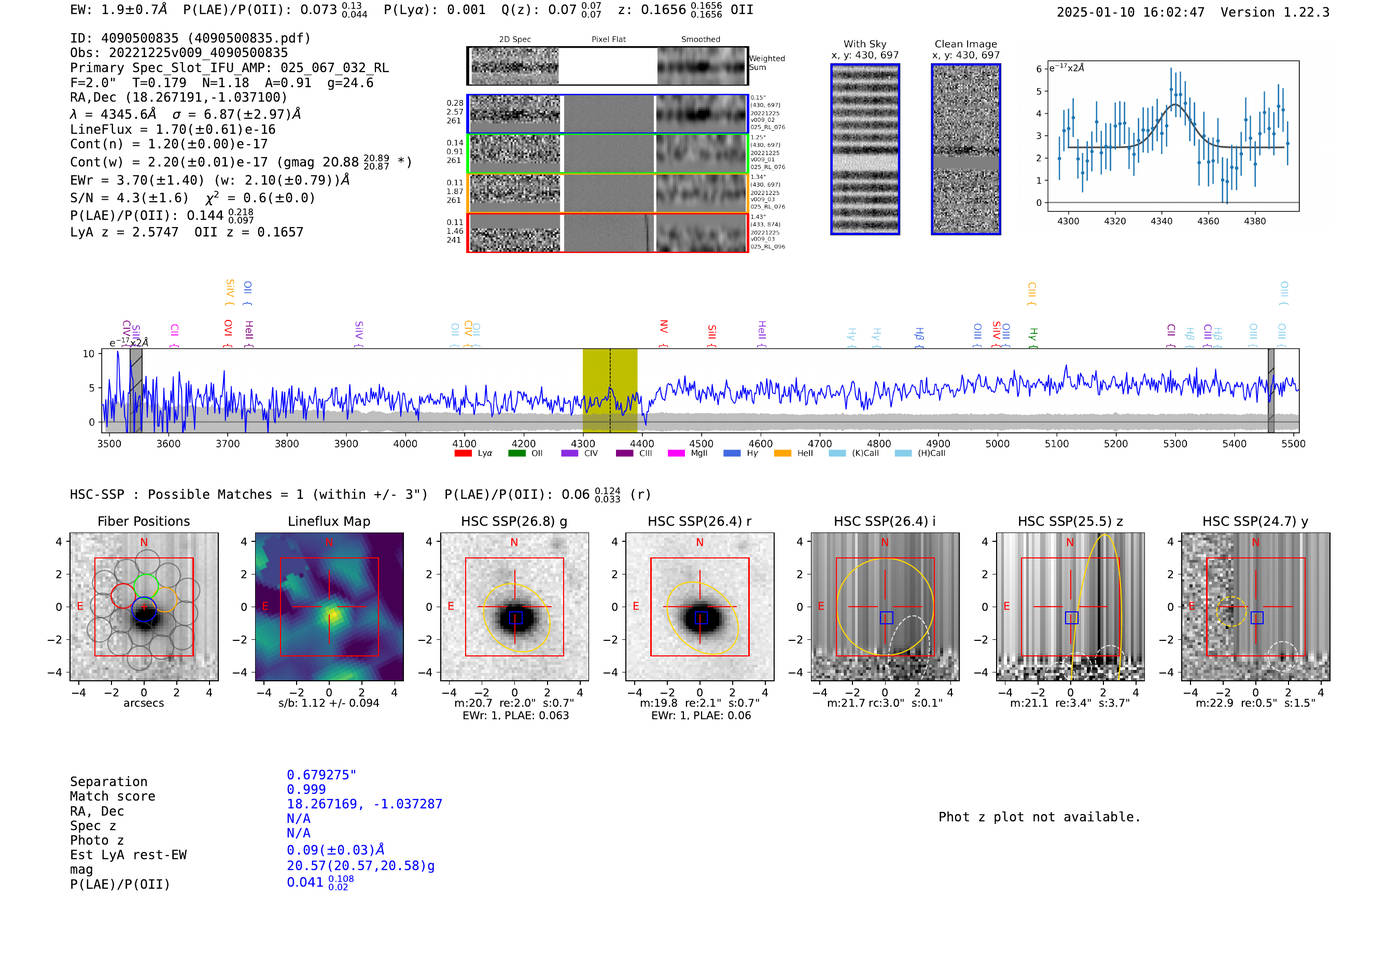This screenshot has width=1400, height=953.
Task: Select the LyA z = 2.5747 line
Action: 124,232
